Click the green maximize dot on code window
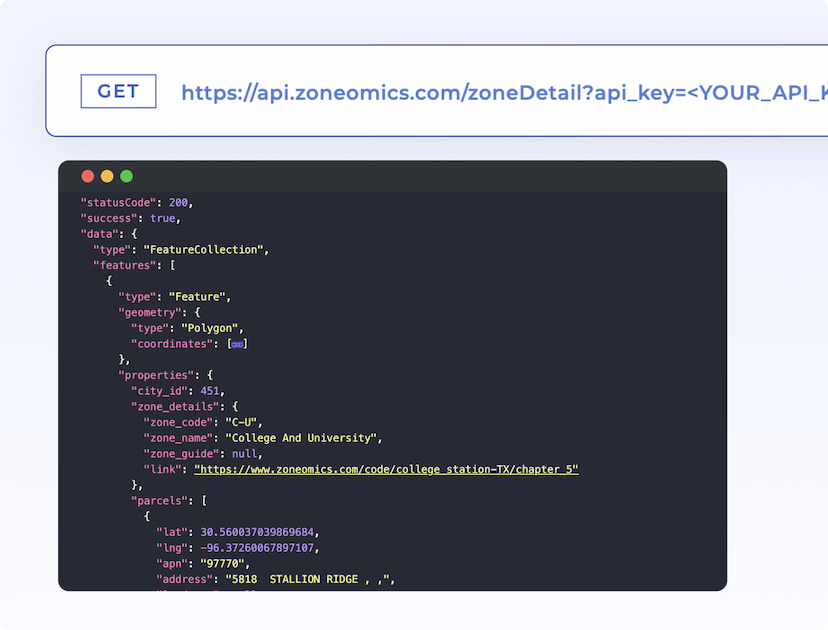Viewport: 828px width, 630px height. [126, 176]
